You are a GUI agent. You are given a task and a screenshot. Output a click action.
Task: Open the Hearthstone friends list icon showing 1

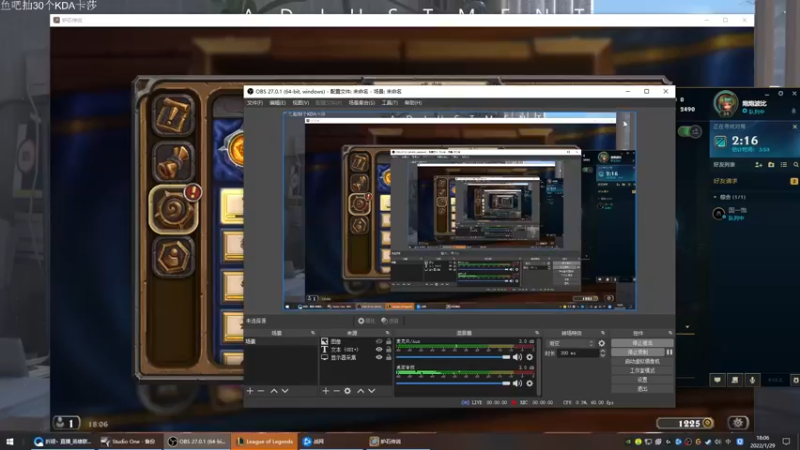click(66, 422)
